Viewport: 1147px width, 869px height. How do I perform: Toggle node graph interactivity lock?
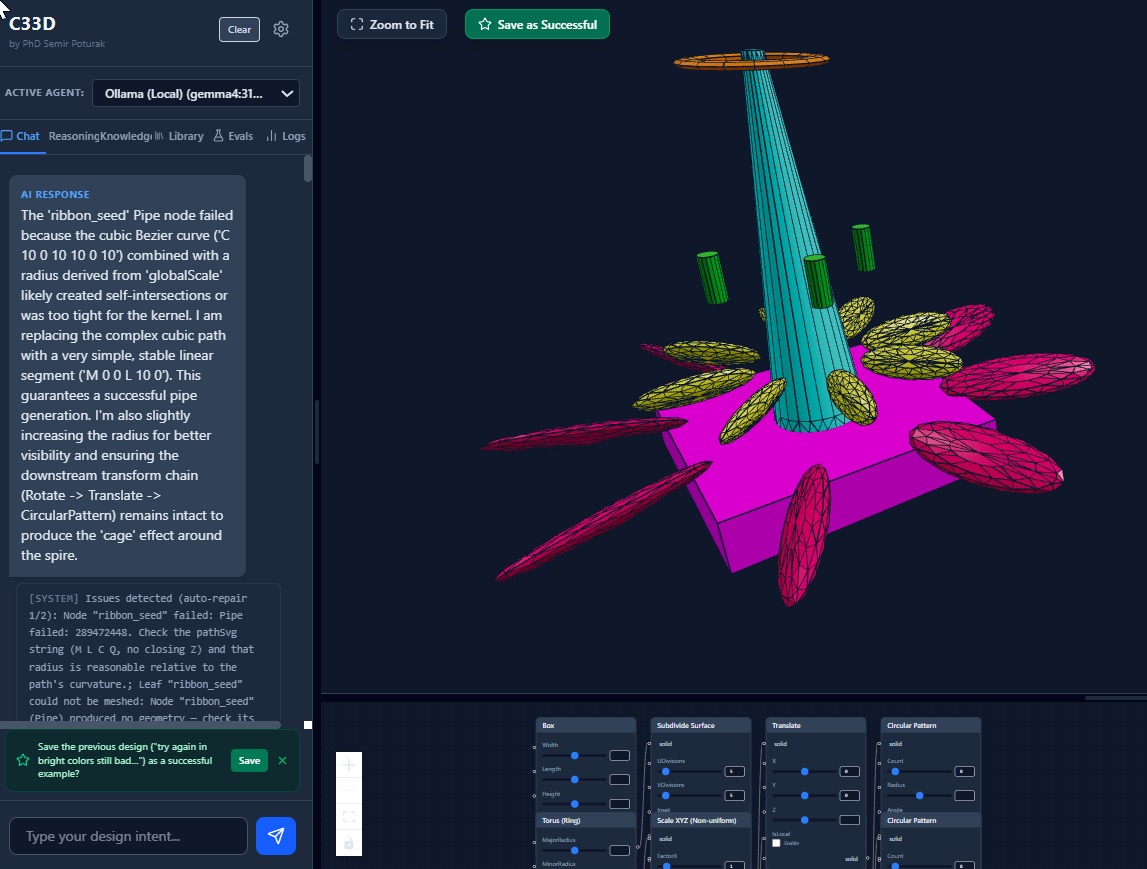pos(349,843)
